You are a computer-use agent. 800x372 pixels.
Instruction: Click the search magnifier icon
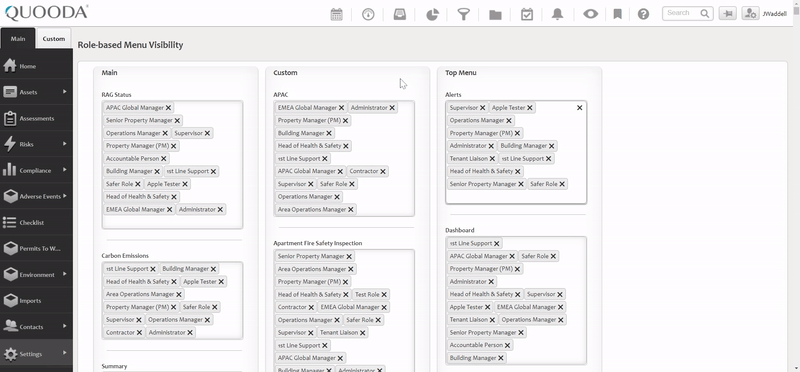tap(705, 13)
